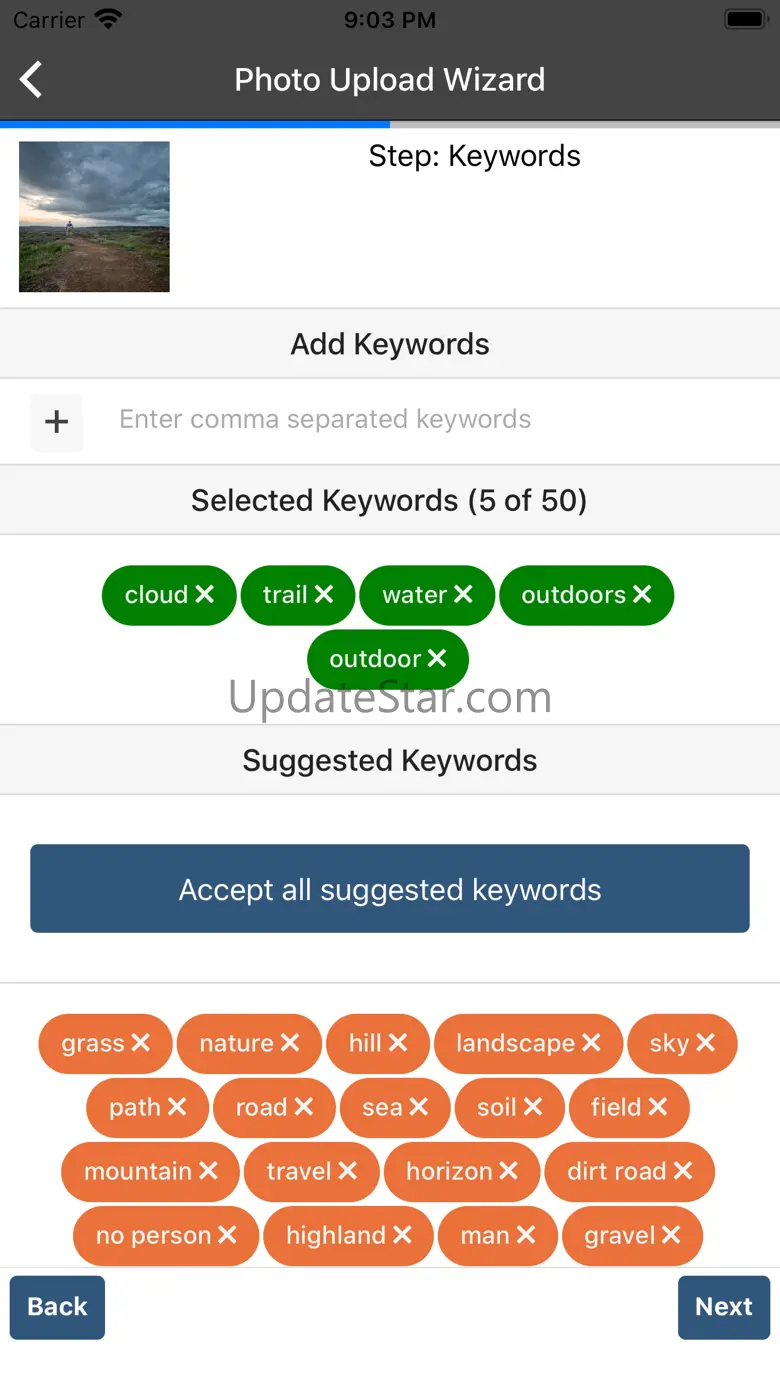780x1387 pixels.
Task: Select the 'mountain' suggested keyword
Action: 137,1171
